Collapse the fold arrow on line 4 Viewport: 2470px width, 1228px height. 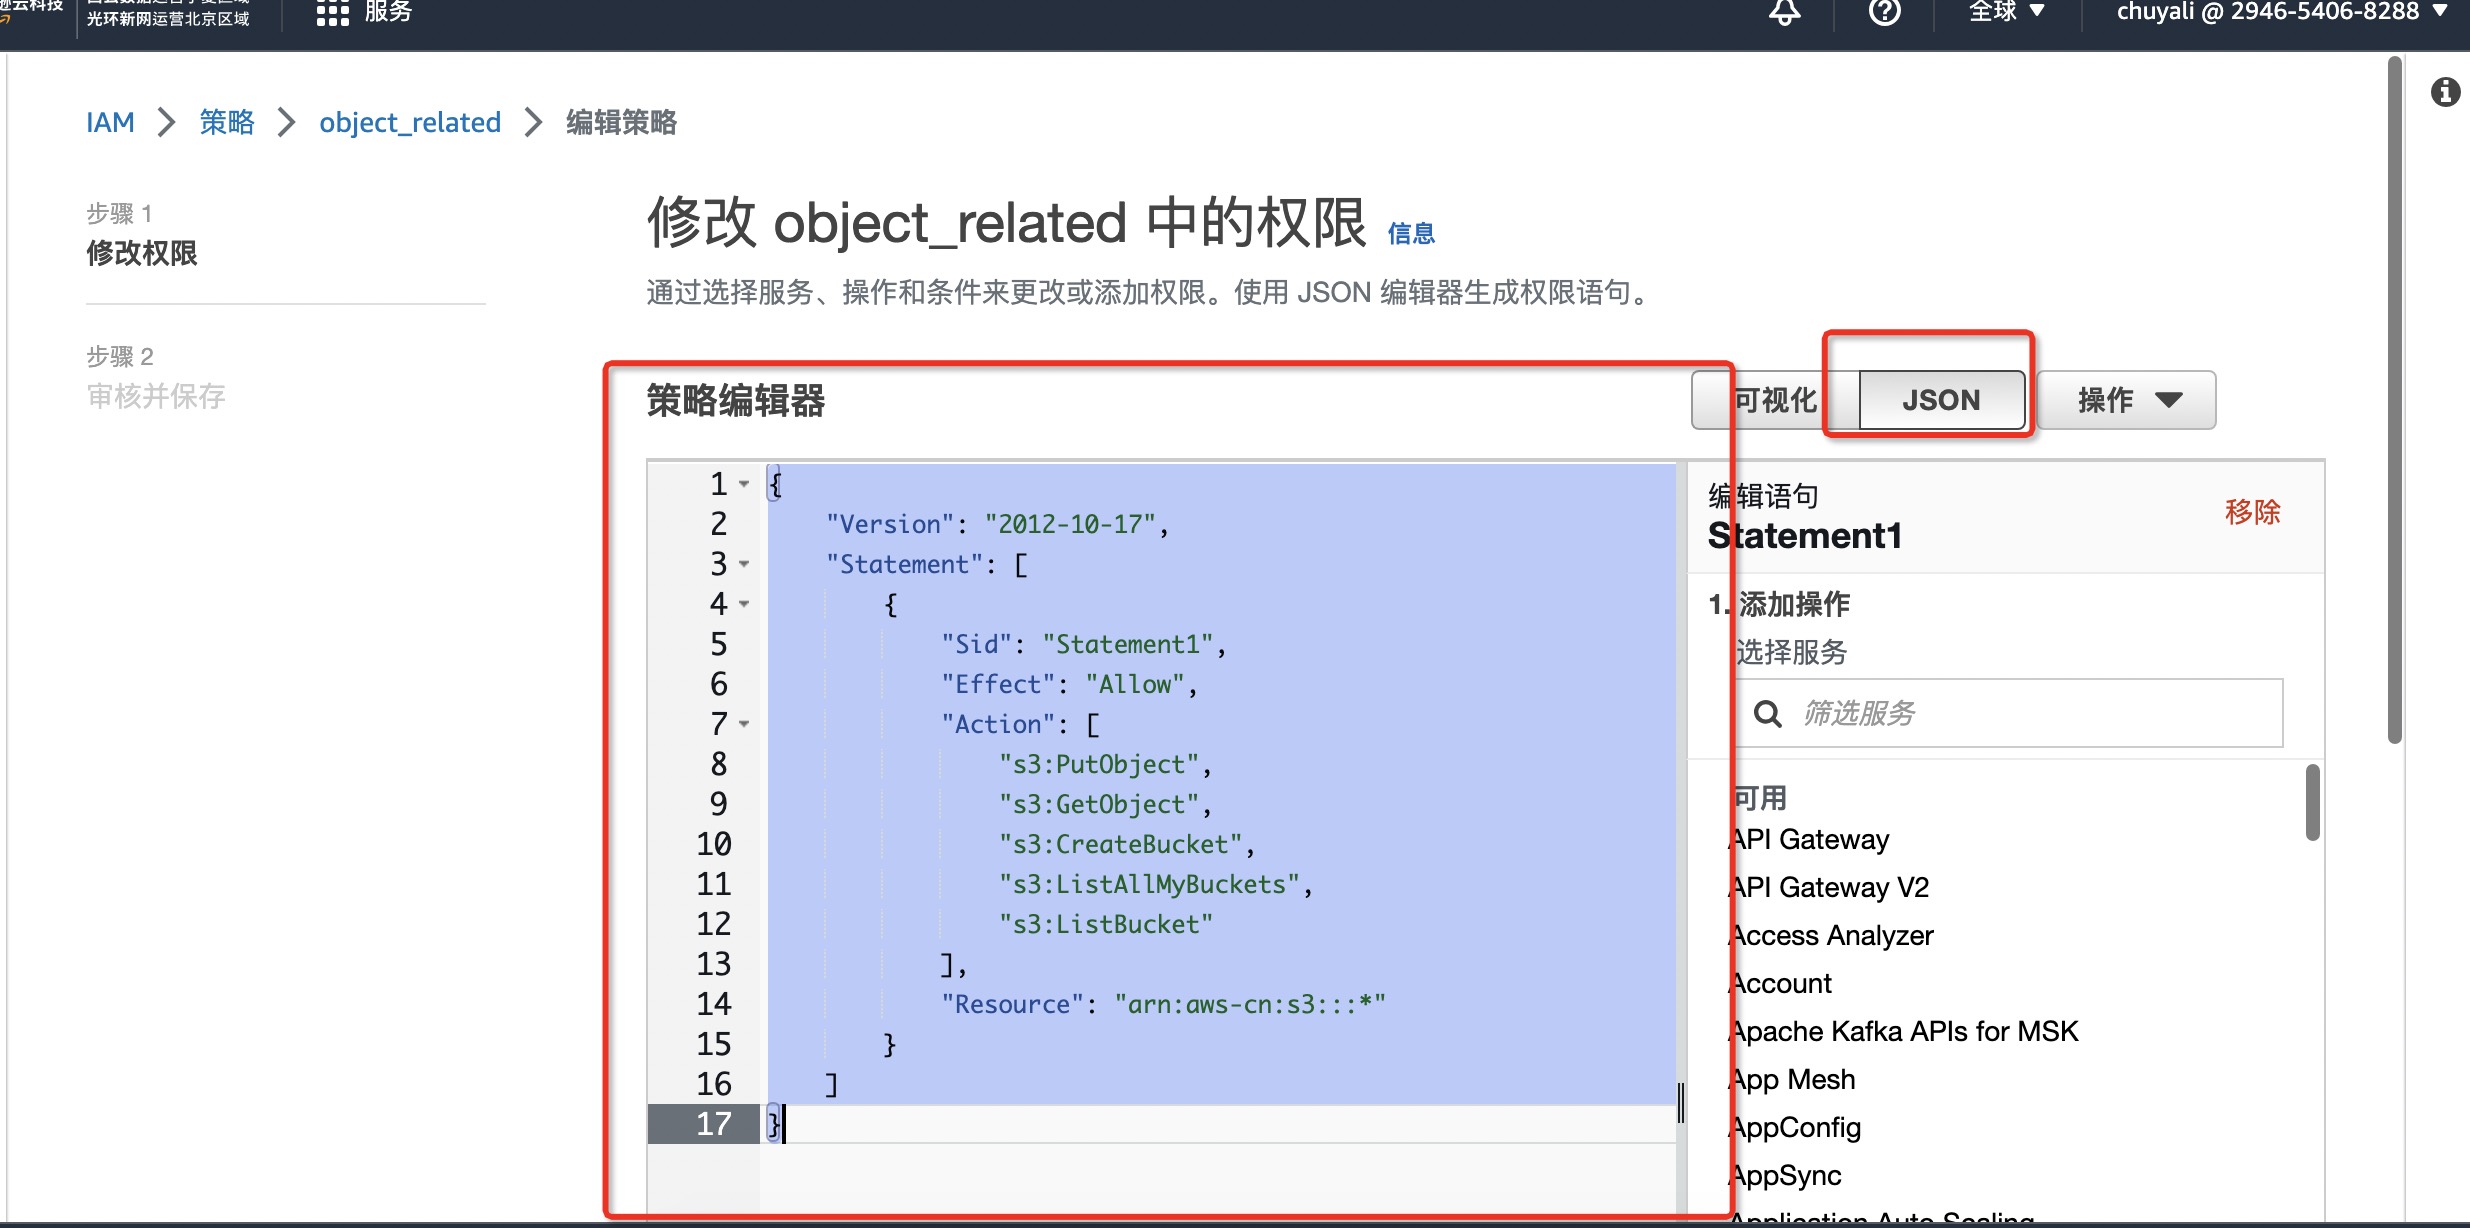click(744, 604)
